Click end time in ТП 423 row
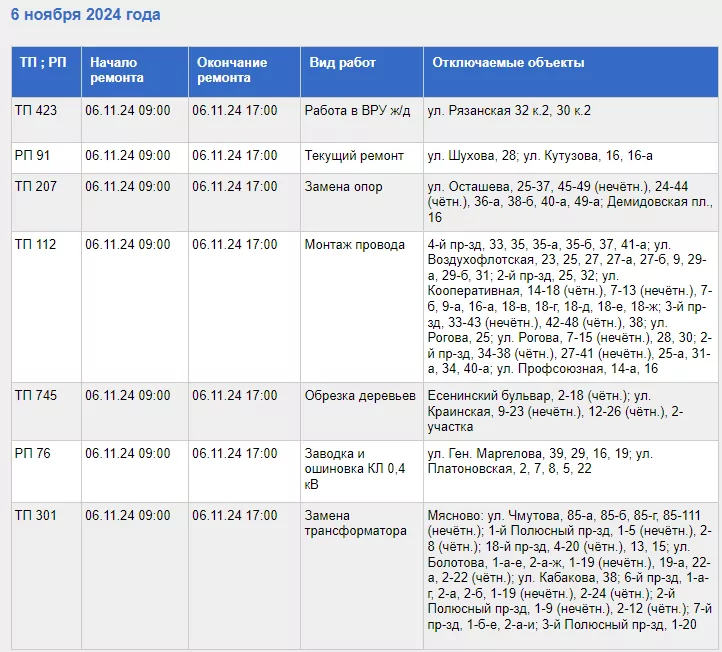722x652 pixels. [235, 111]
